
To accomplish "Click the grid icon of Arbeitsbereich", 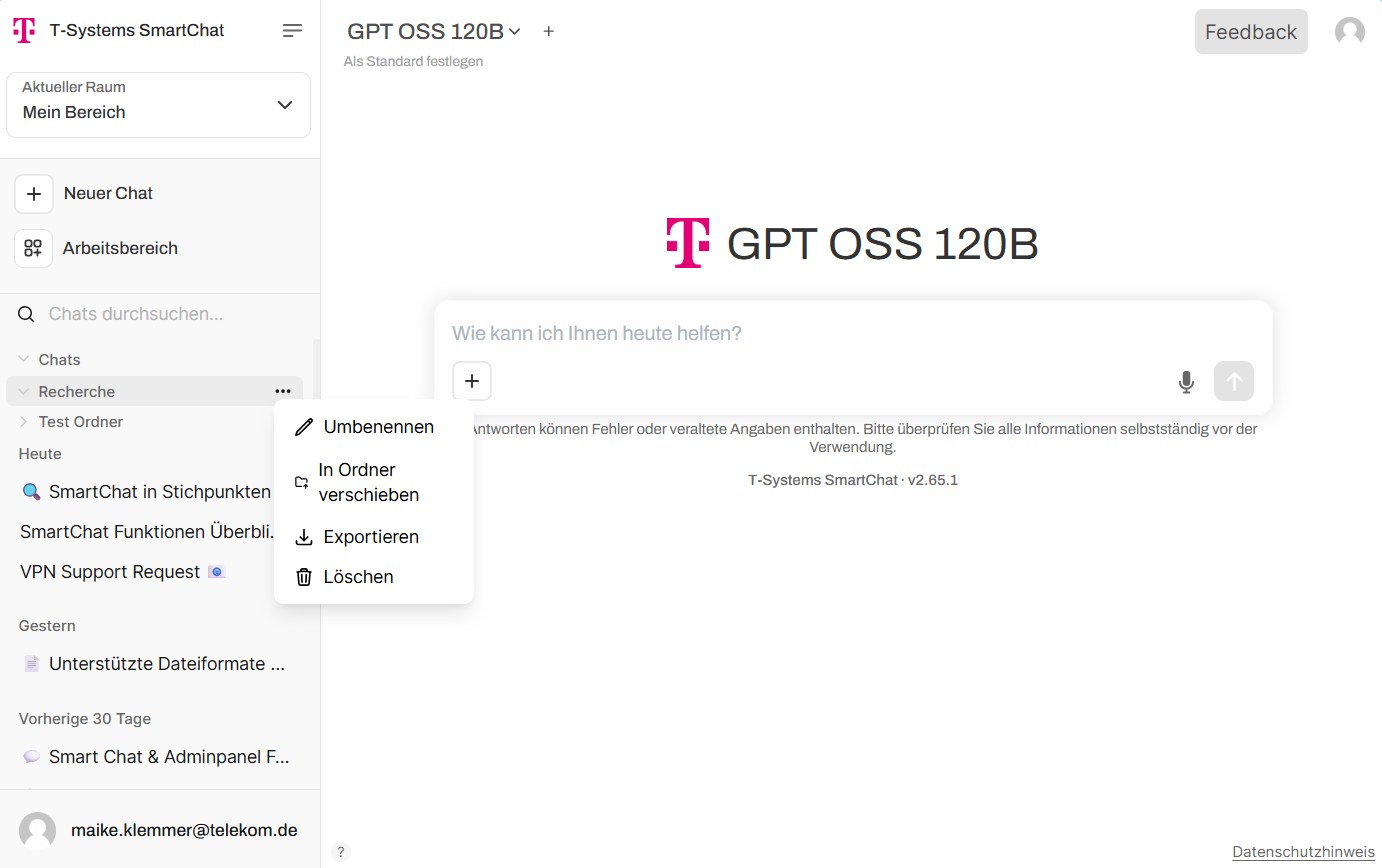I will coord(33,248).
